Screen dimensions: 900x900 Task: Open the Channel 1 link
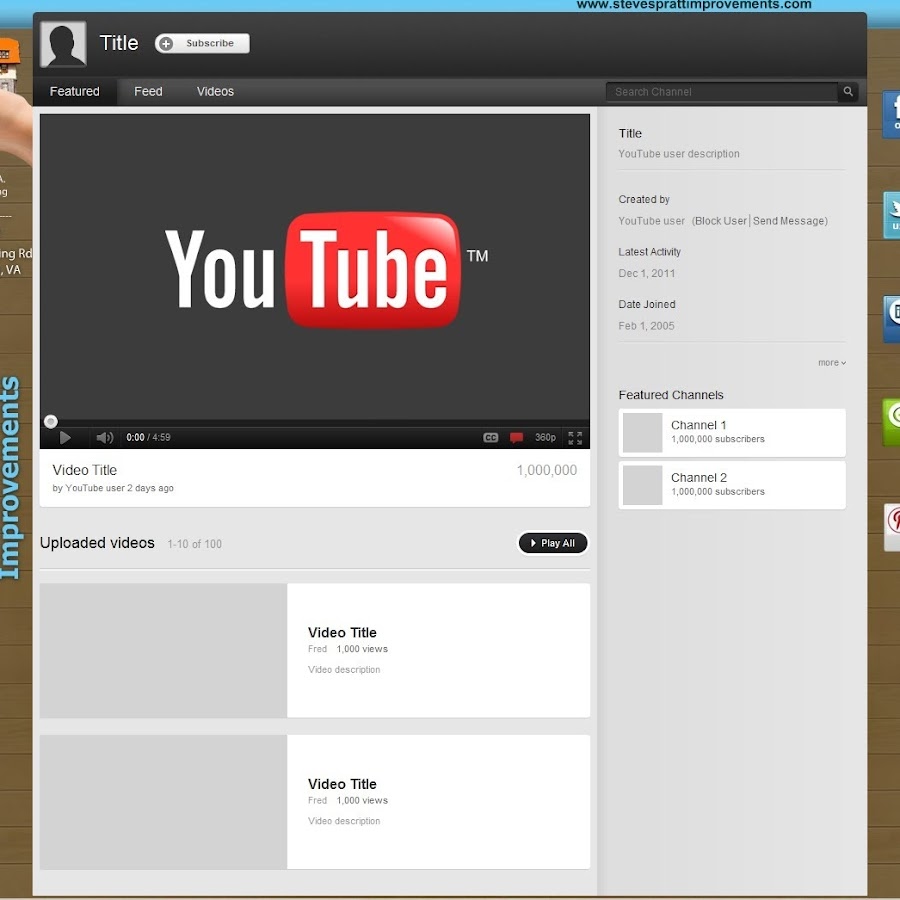click(699, 425)
